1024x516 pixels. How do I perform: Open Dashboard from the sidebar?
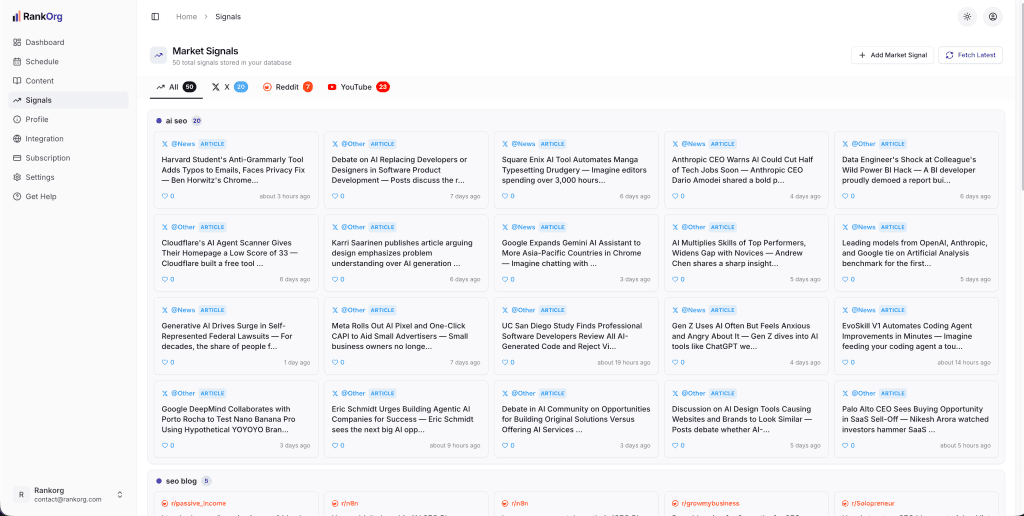click(44, 42)
